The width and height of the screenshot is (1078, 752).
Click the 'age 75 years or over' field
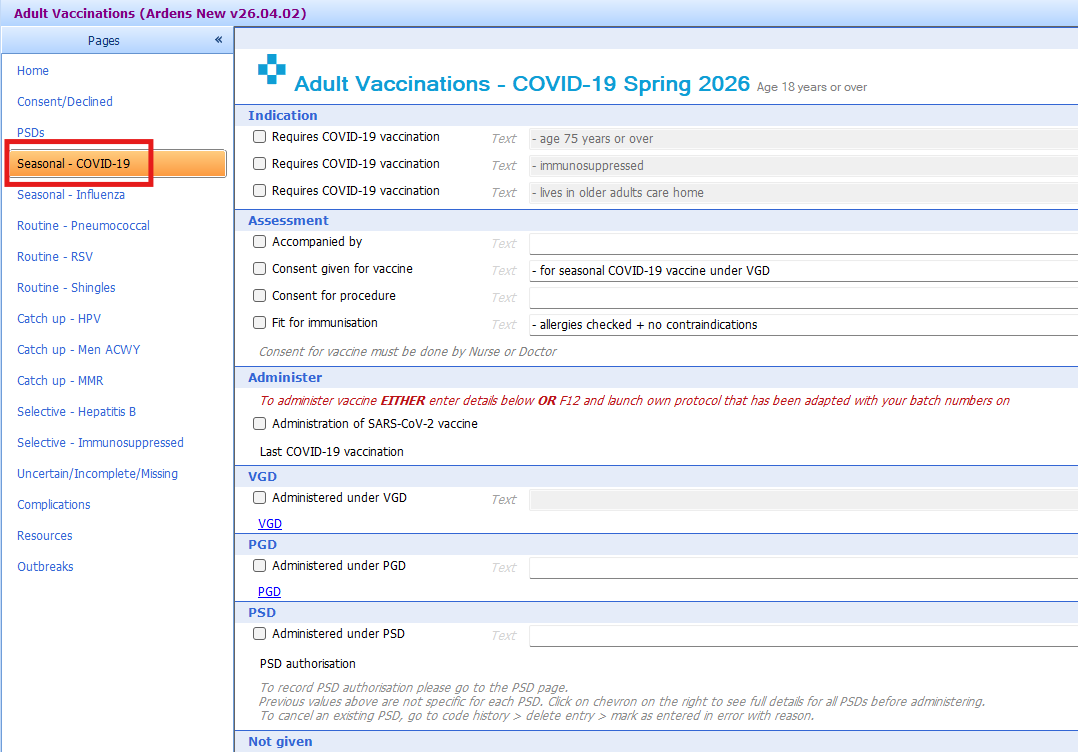pos(803,138)
